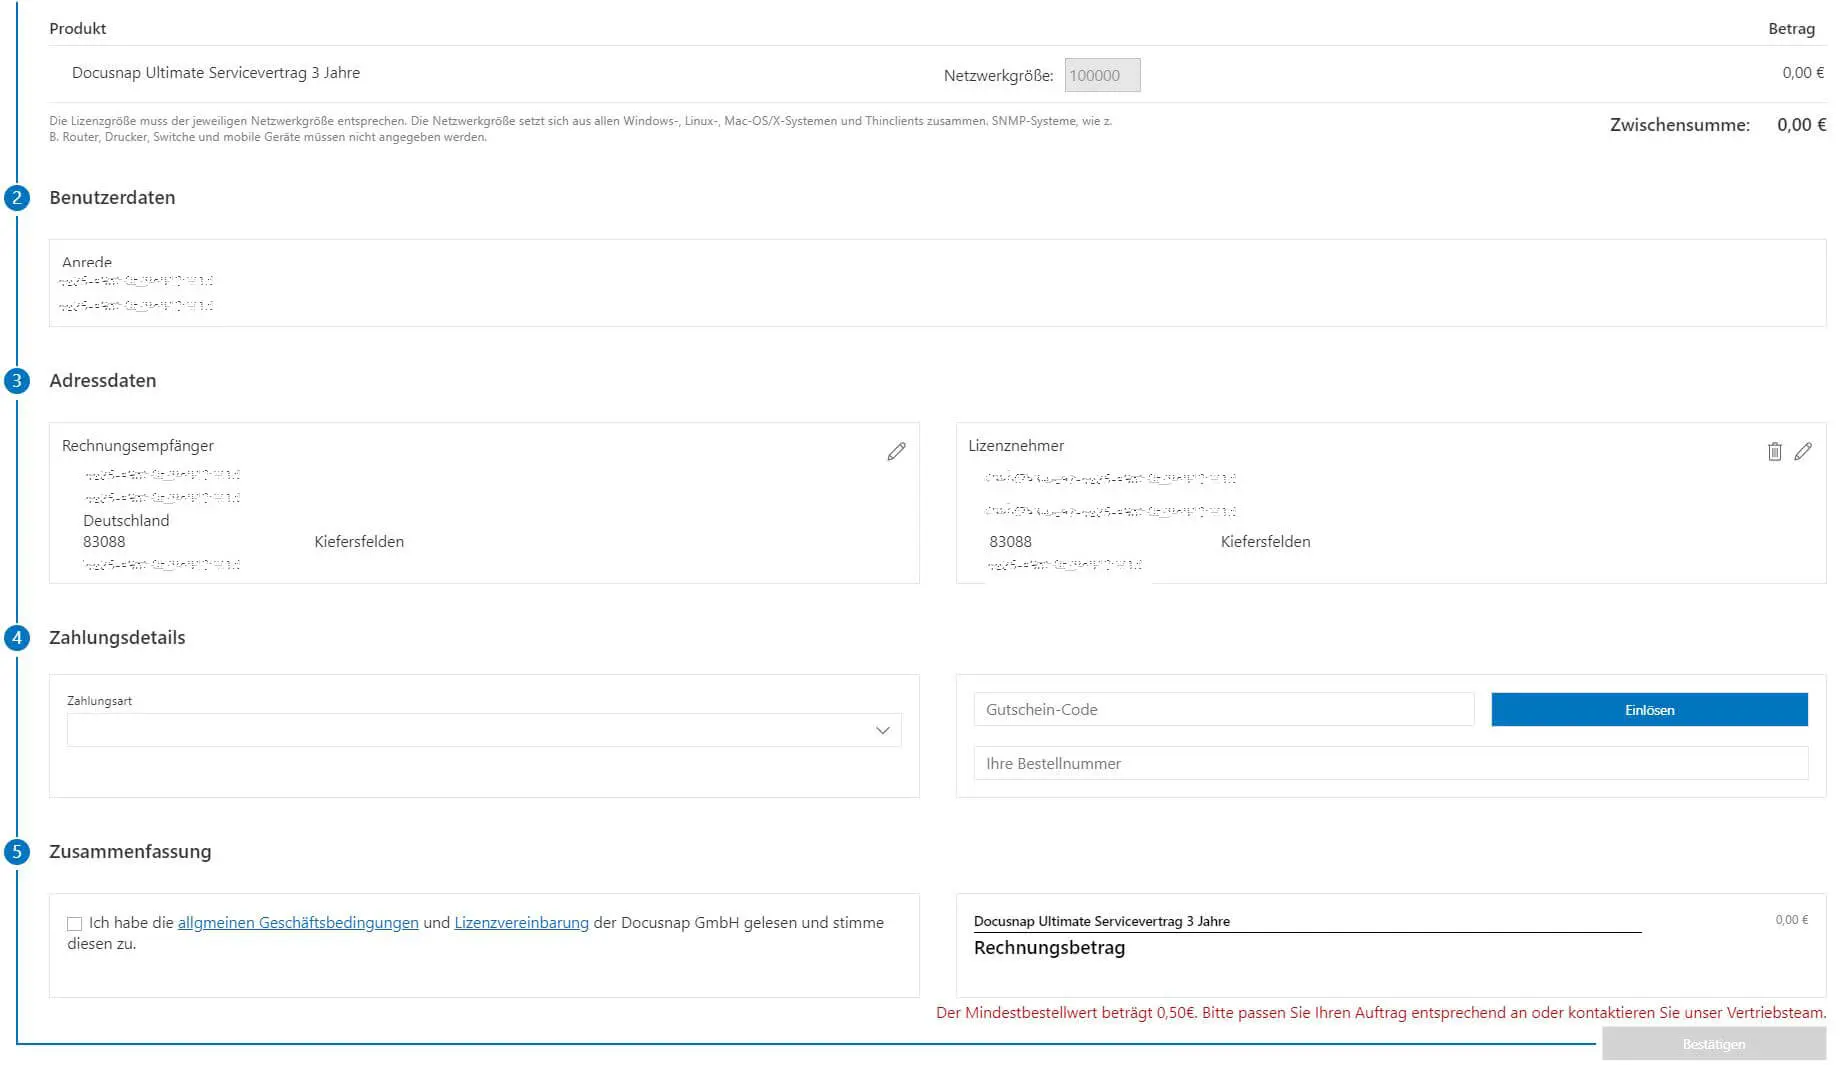Focus the Ihre Bestellnummer input field

point(1390,764)
